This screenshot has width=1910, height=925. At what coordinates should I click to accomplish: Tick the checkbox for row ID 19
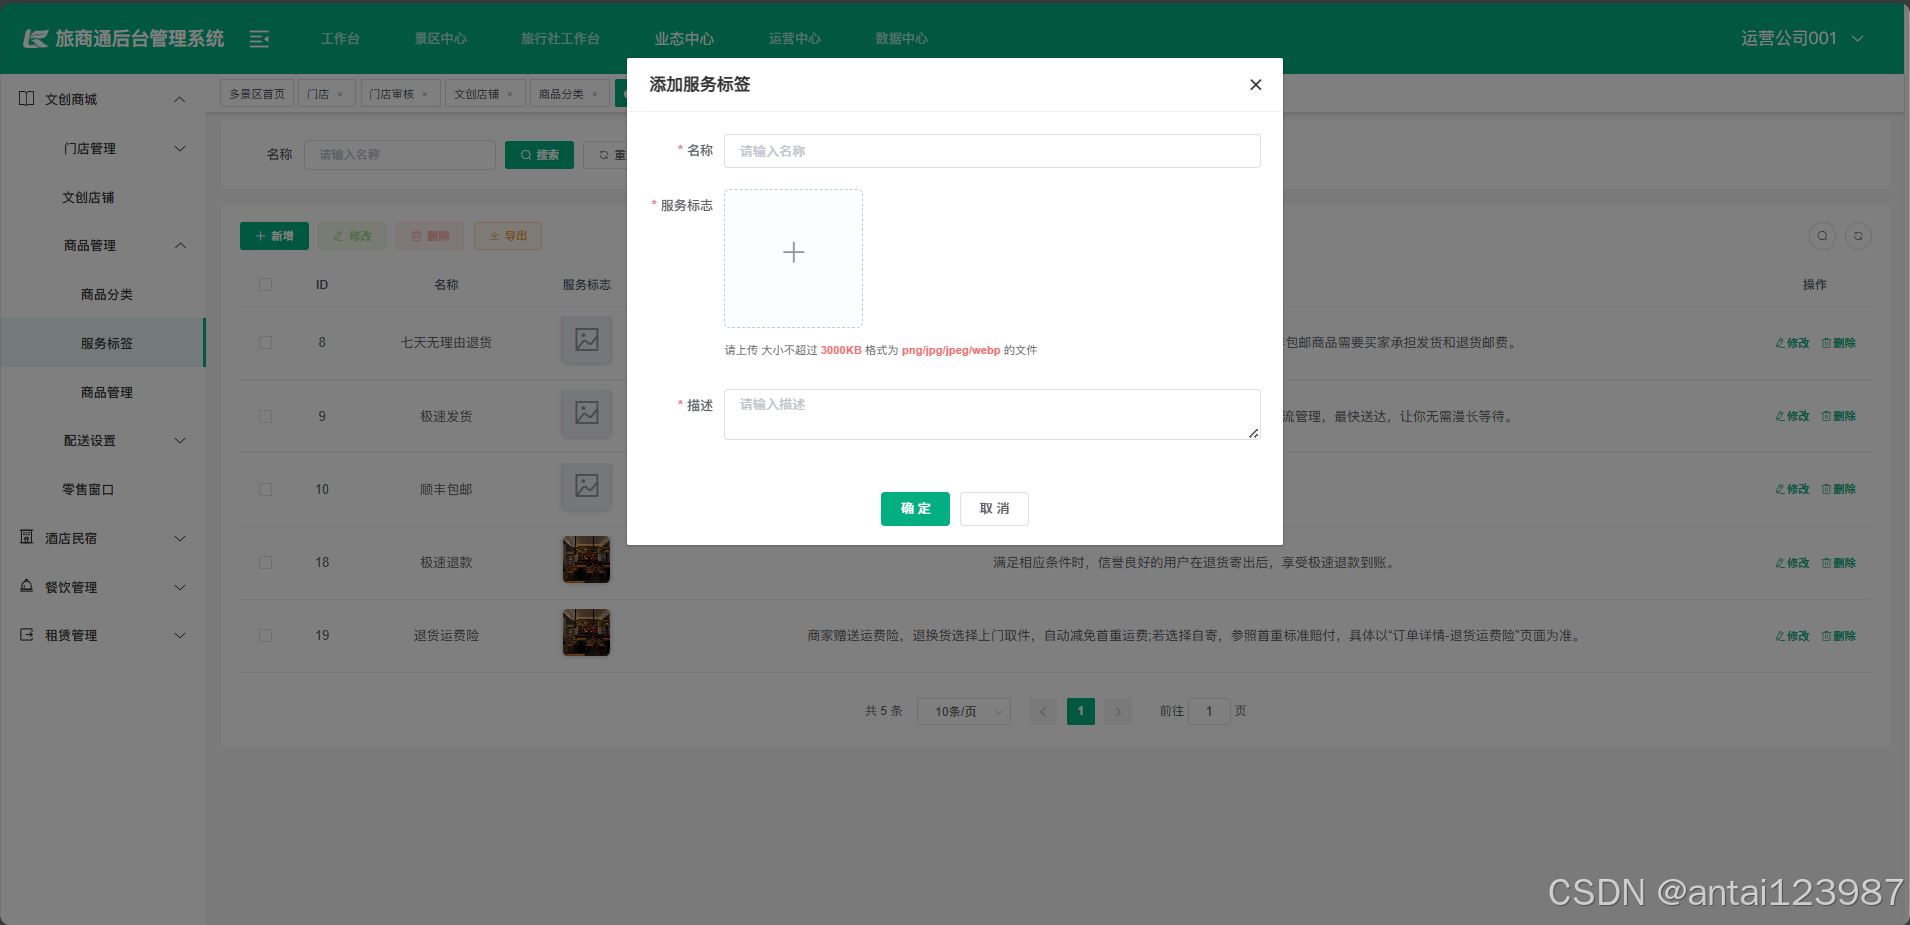click(265, 635)
